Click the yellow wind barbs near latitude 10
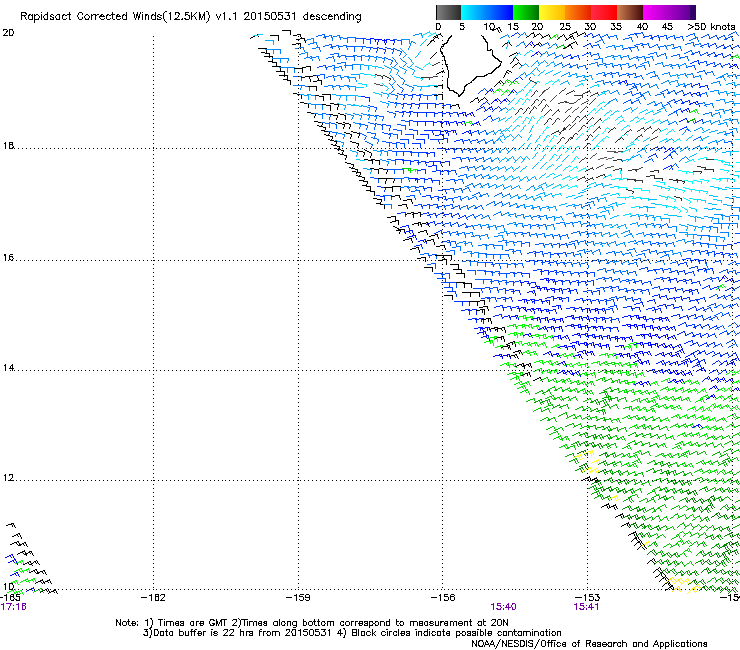 coord(683,584)
